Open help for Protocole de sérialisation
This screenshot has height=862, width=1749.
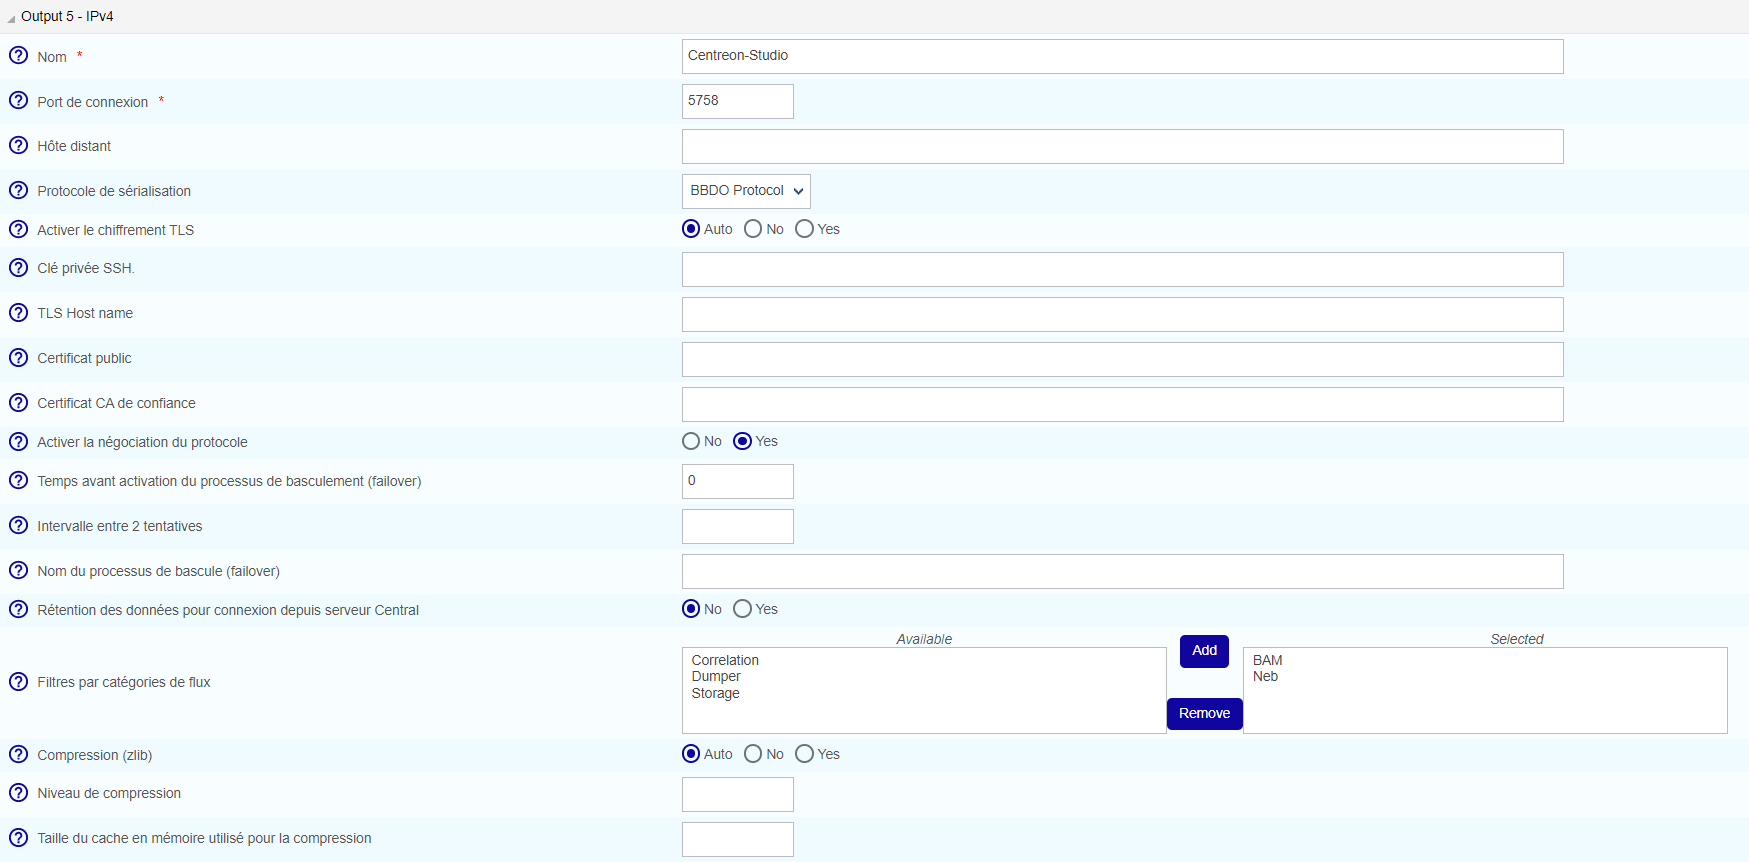[x=18, y=190]
